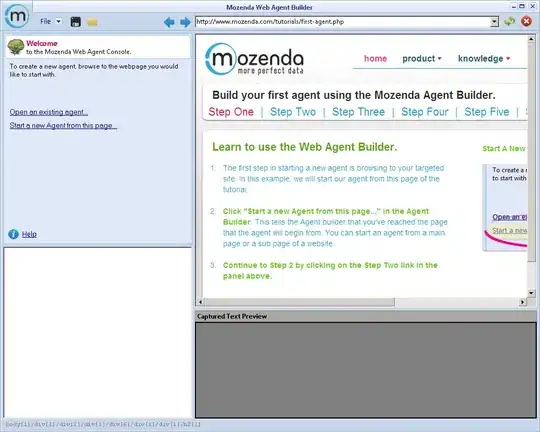Screen dimensions: 540x432
Task: Open the product navigation dropdown
Action: (422, 59)
